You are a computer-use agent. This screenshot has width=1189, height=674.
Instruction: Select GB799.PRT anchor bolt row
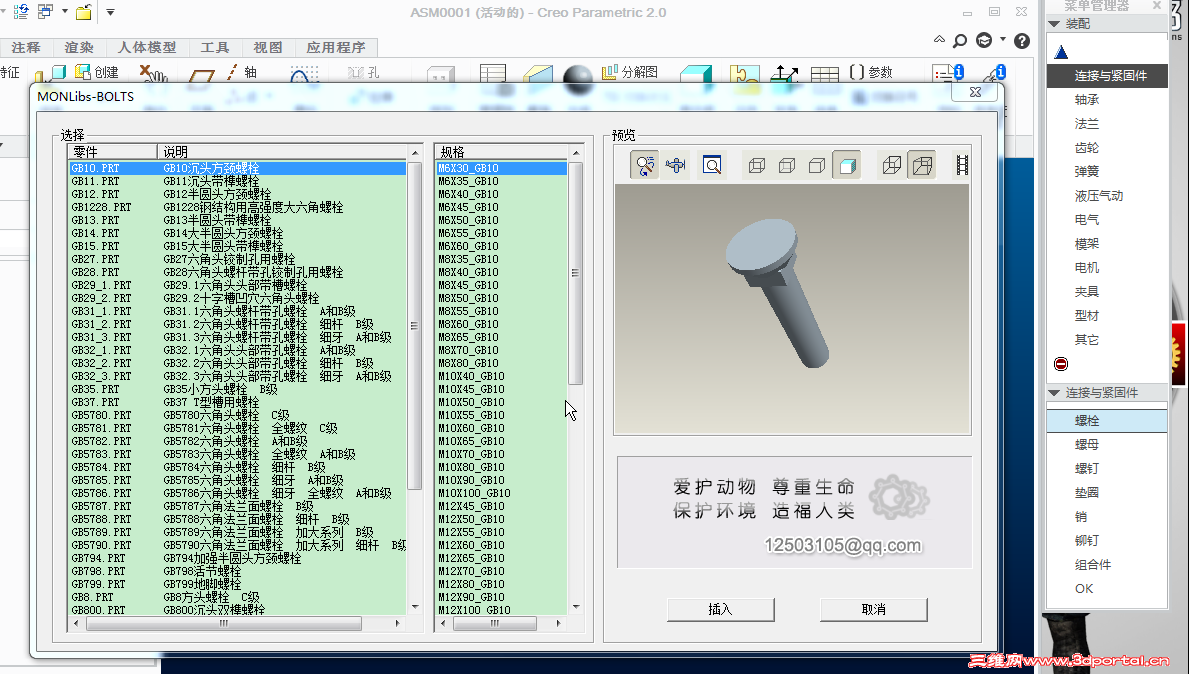[237, 585]
